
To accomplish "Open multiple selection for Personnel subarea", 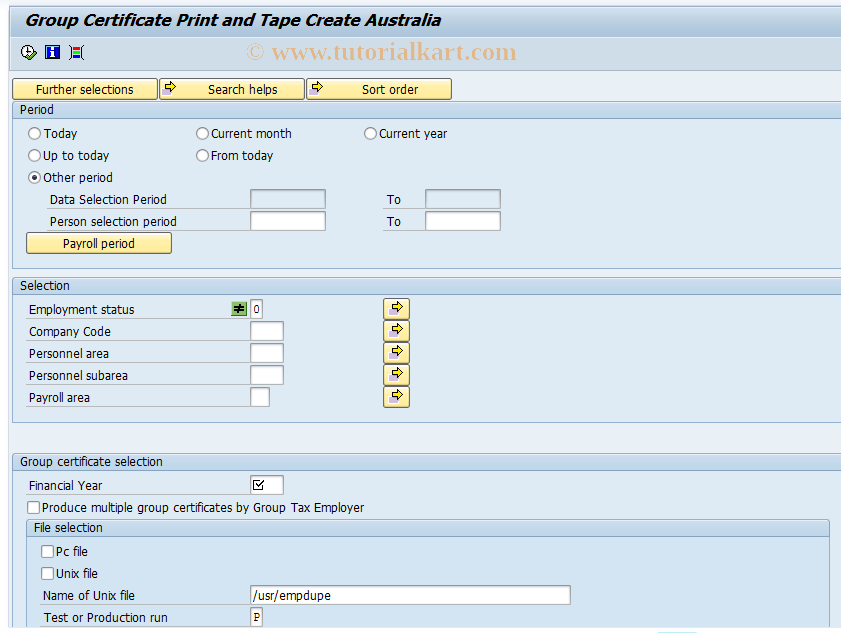I will (x=396, y=374).
